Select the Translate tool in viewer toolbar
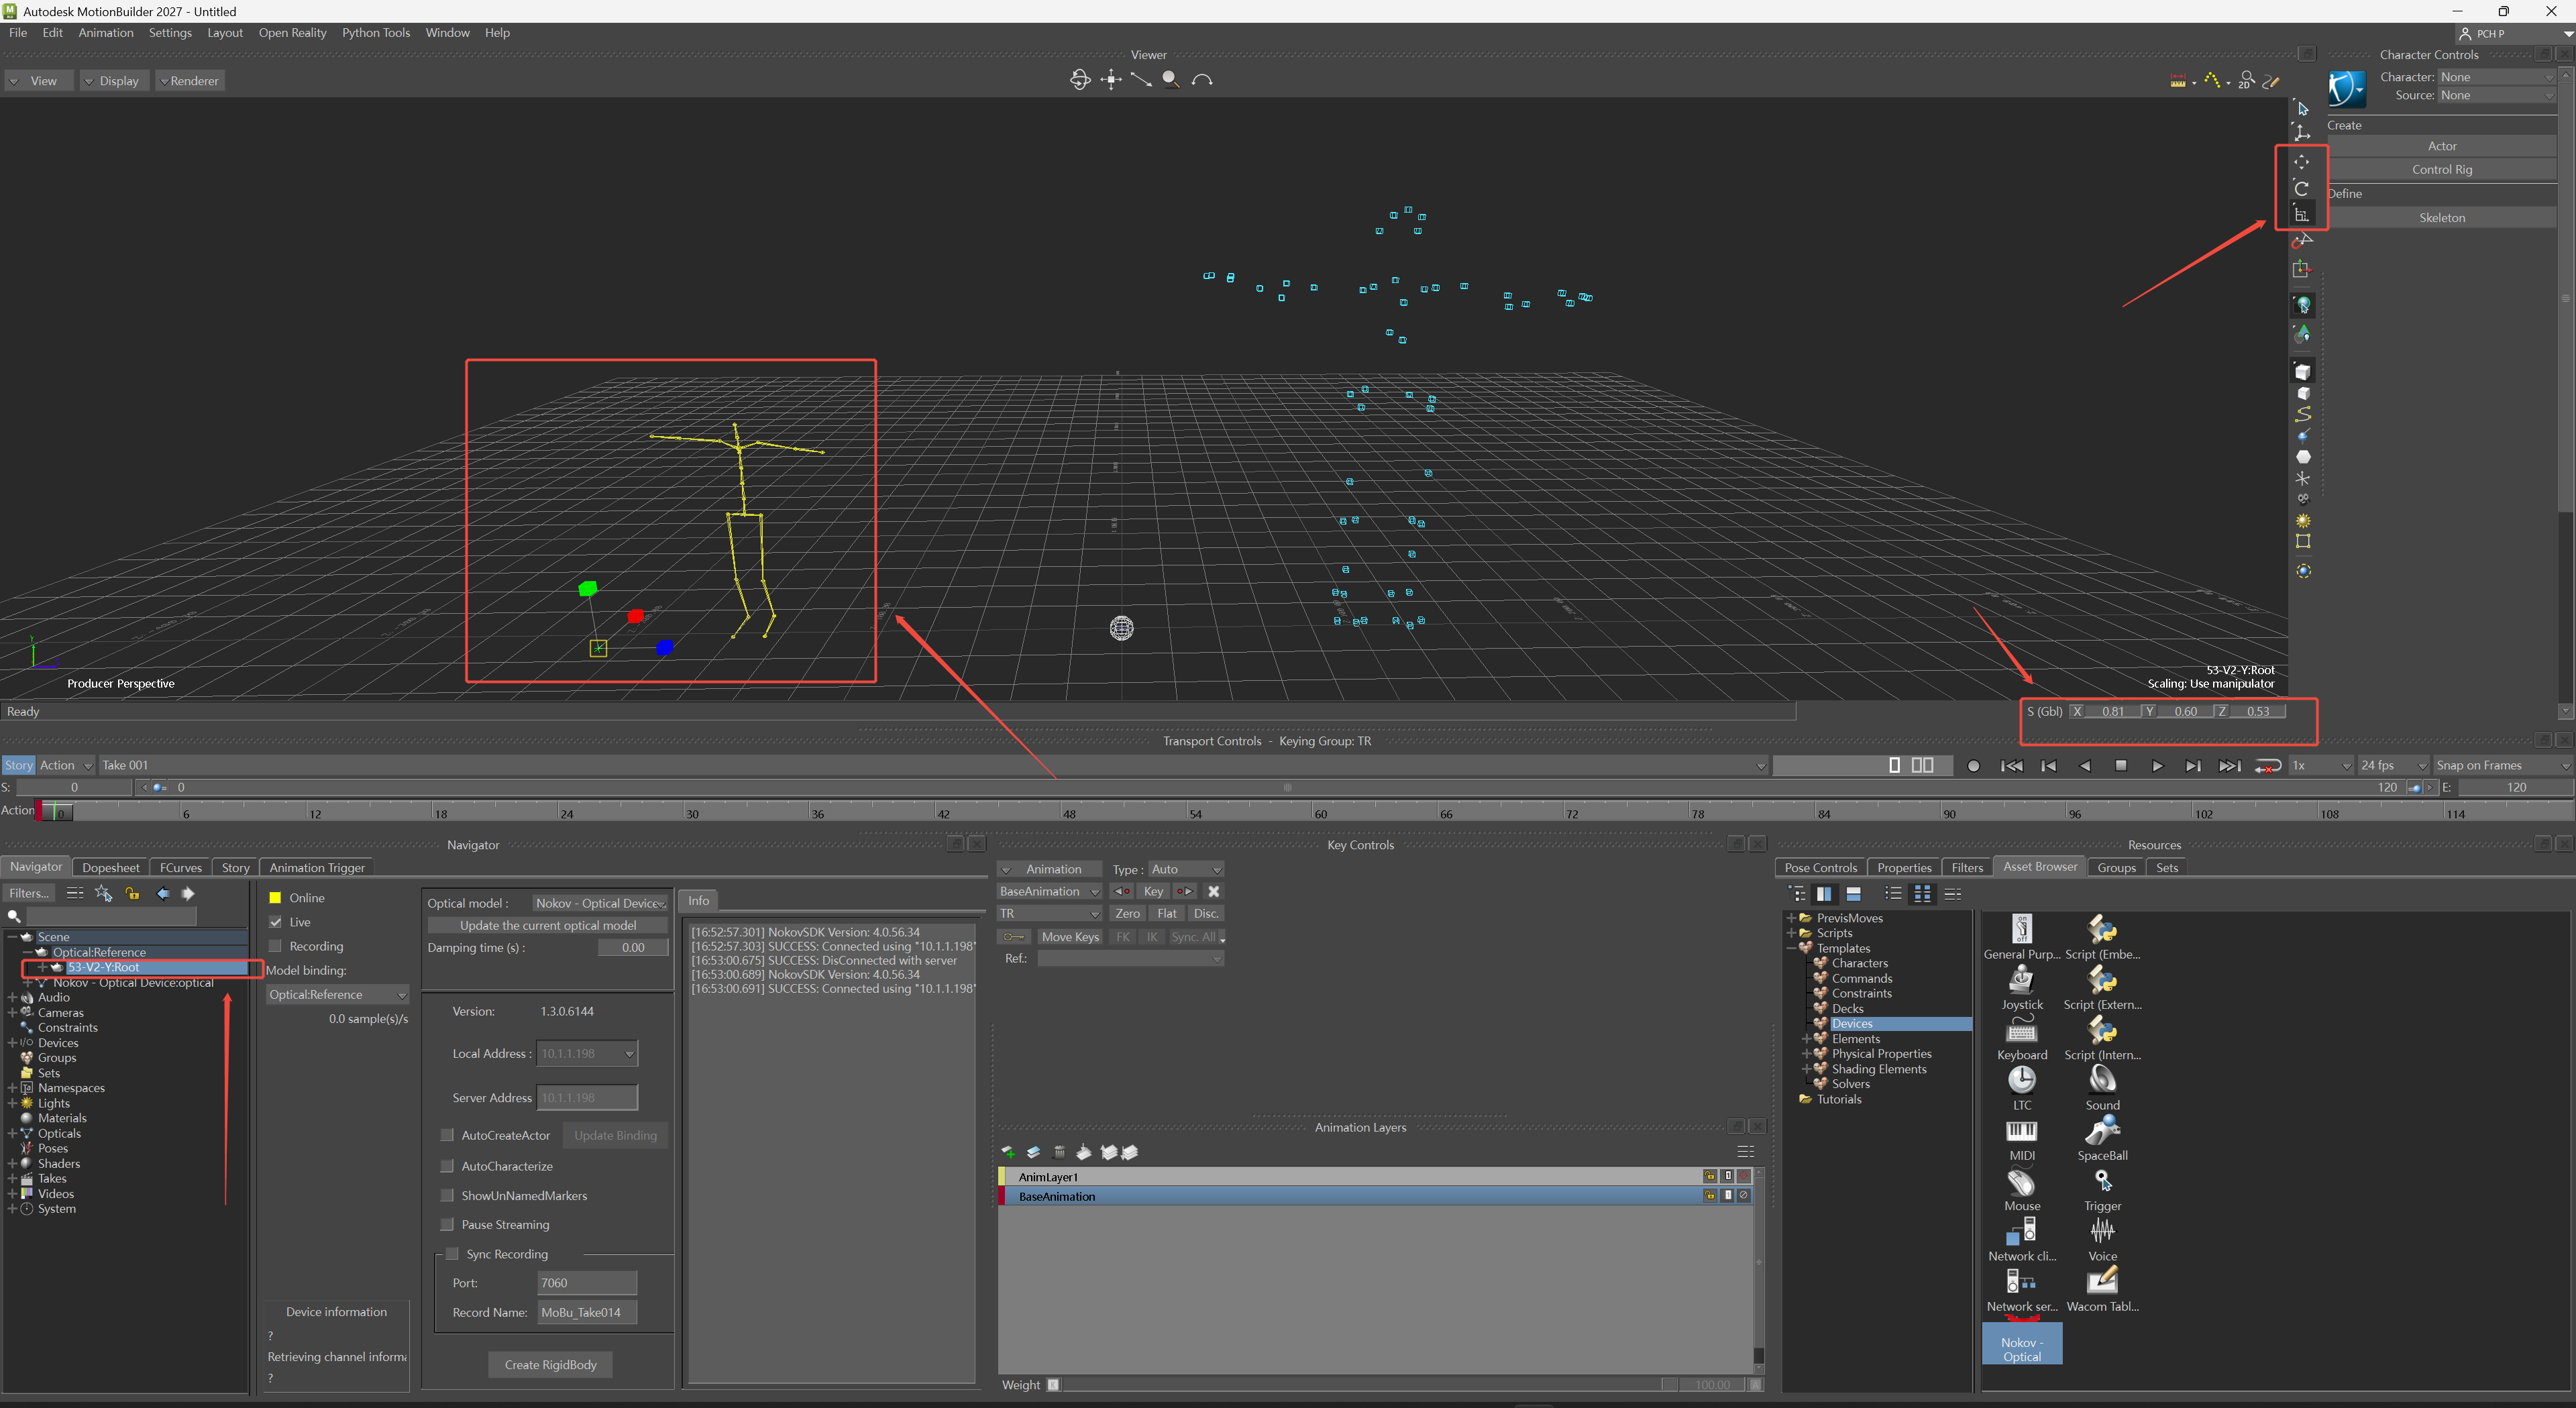The height and width of the screenshot is (1408, 2576). click(x=2301, y=162)
